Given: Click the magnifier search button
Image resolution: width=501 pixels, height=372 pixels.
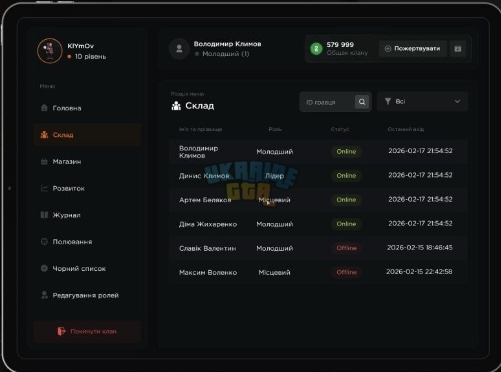Looking at the screenshot, I should pyautogui.click(x=362, y=102).
